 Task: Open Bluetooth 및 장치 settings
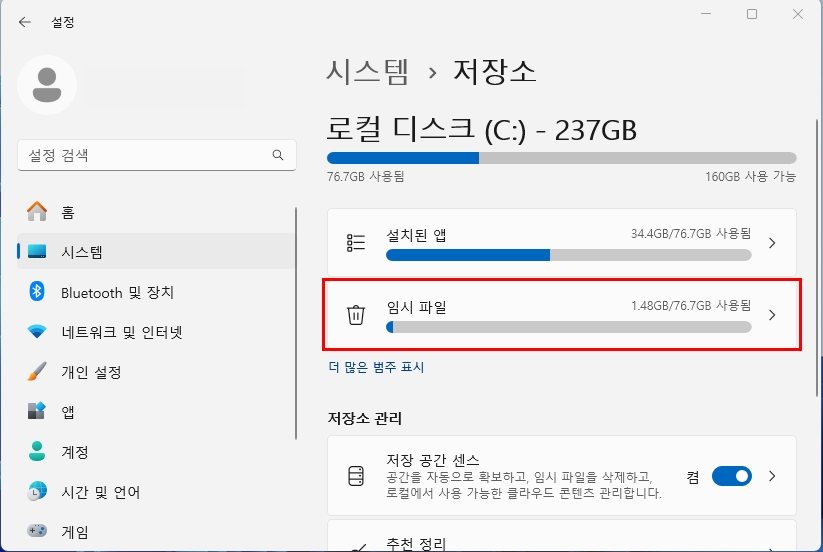[x=156, y=292]
